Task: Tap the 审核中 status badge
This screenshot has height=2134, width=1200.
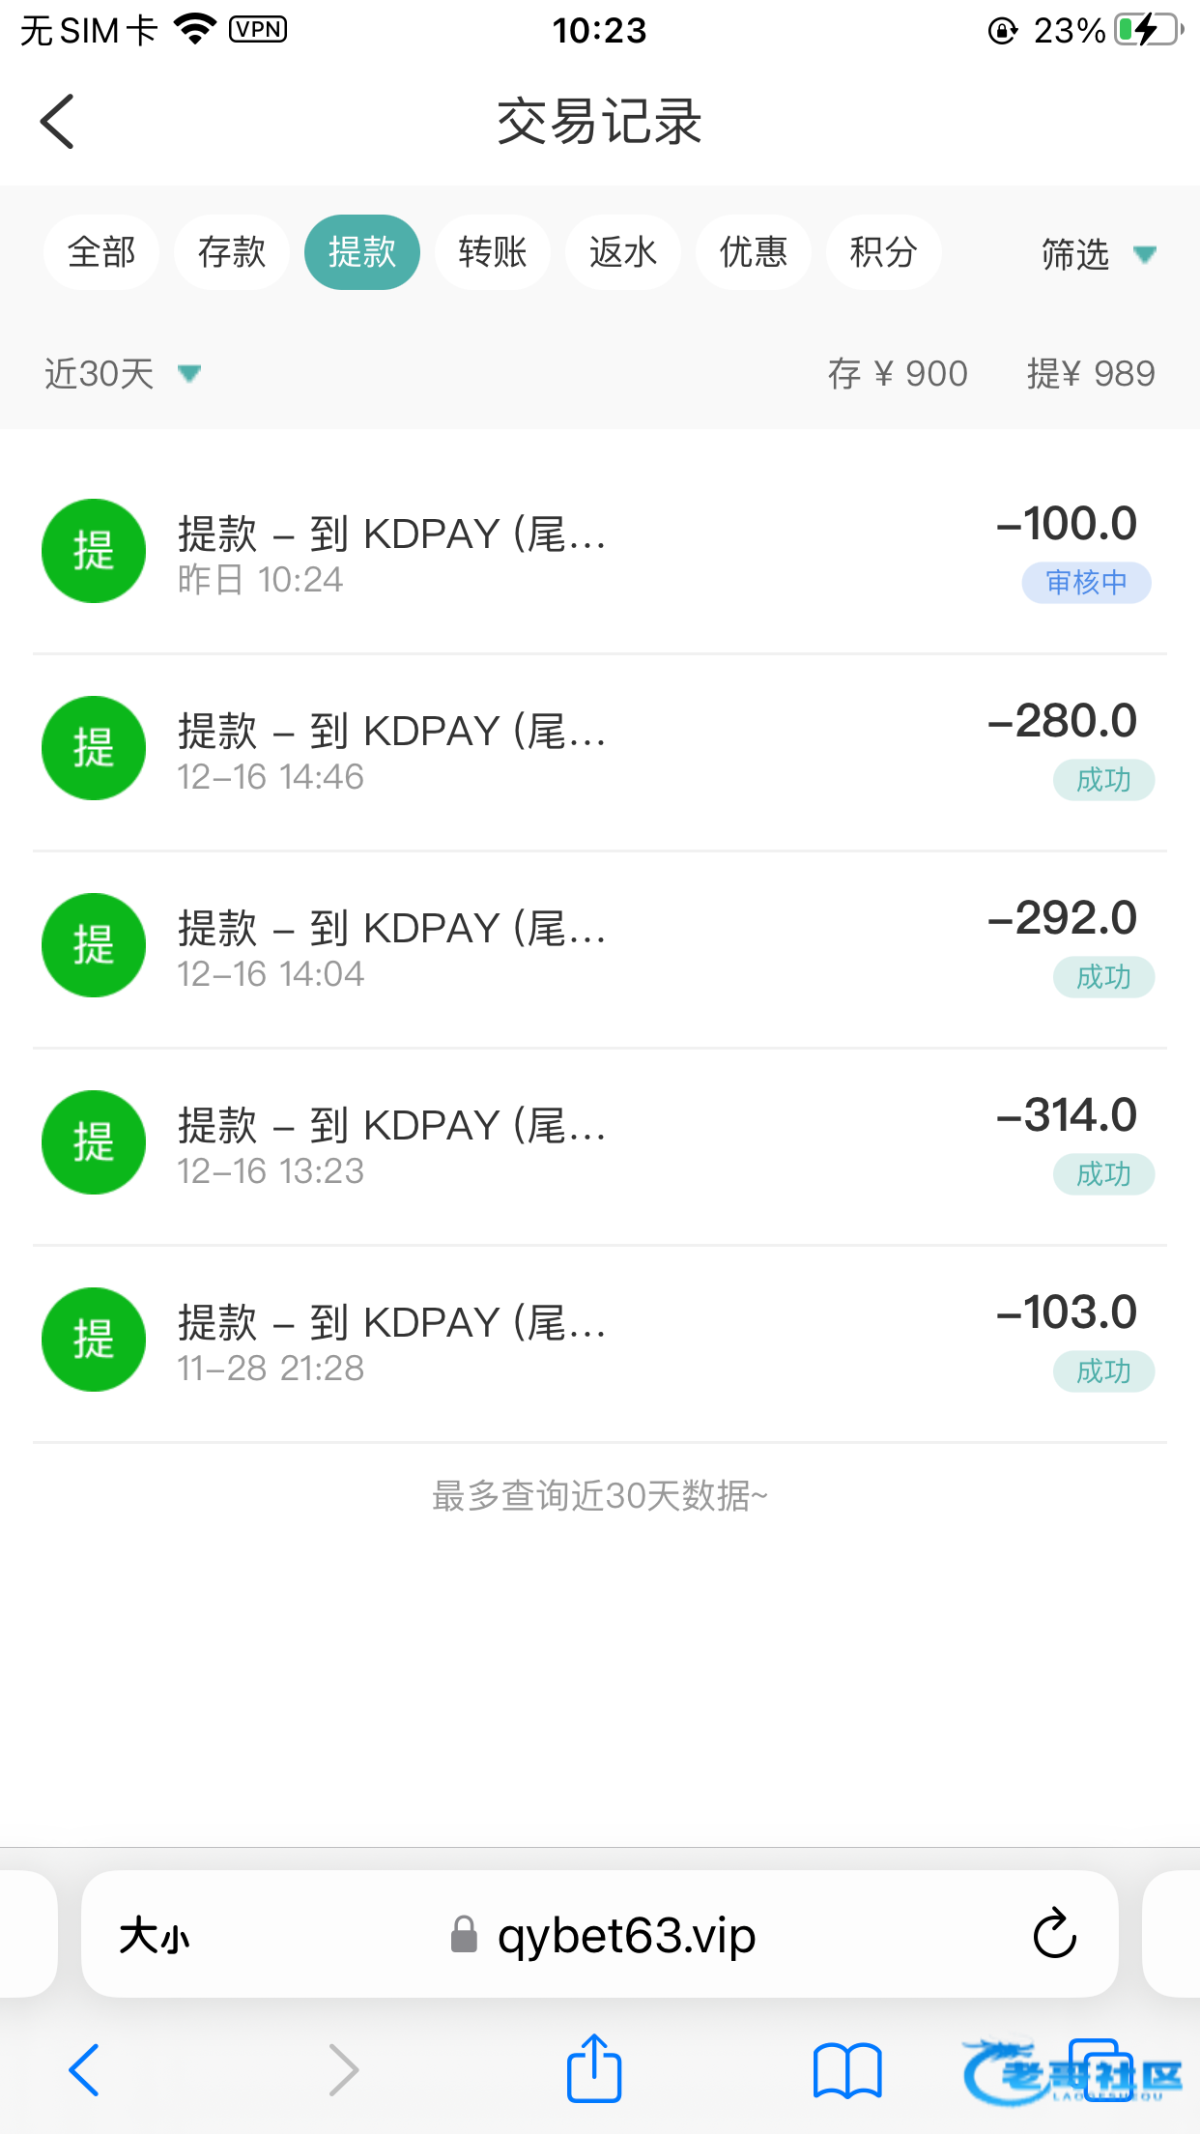Action: click(1086, 582)
